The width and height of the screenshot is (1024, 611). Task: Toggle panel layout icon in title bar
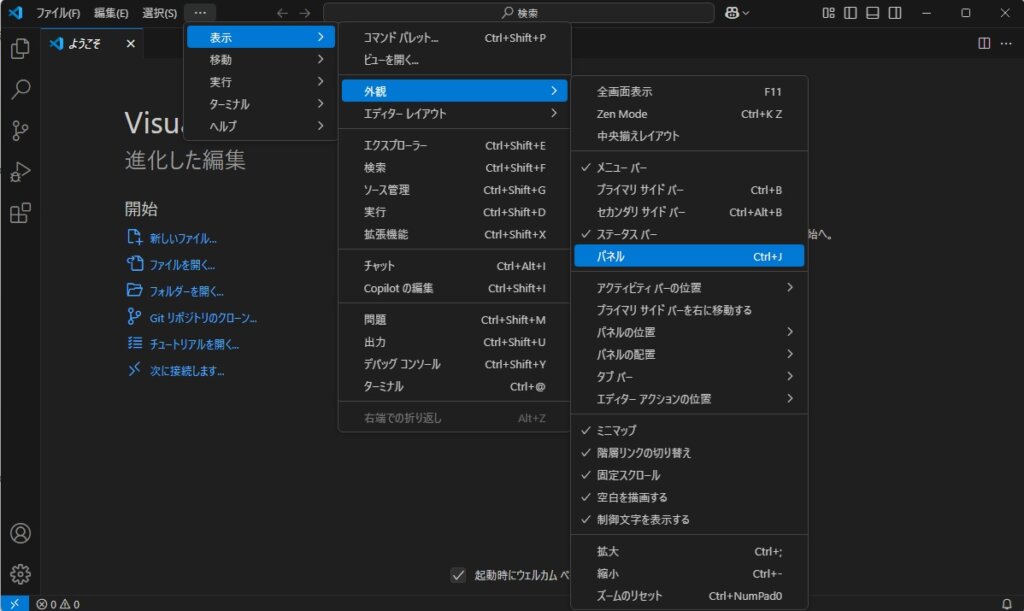[872, 13]
